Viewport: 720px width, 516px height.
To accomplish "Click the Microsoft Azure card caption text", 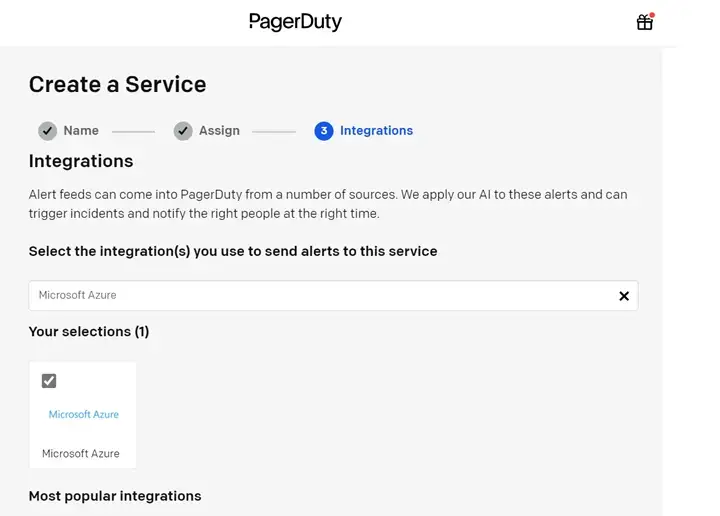I will (x=81, y=454).
